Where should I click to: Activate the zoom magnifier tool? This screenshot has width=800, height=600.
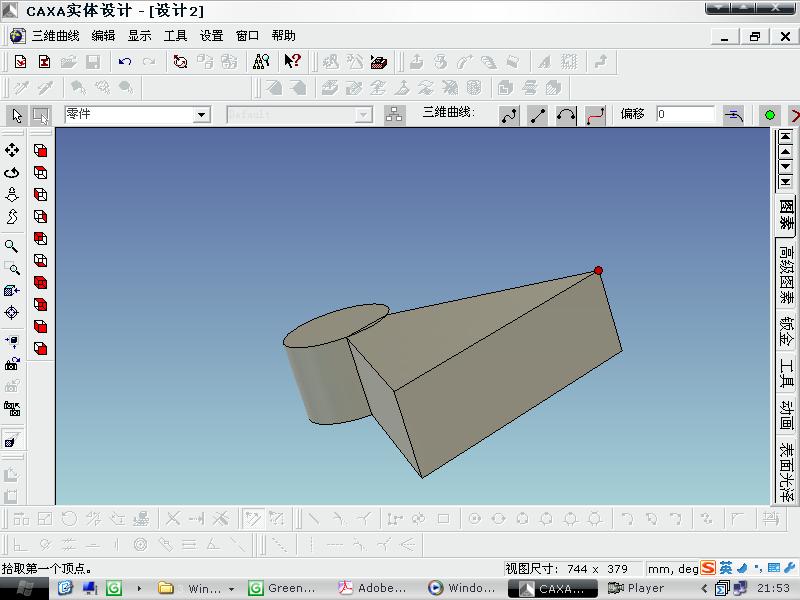12,246
